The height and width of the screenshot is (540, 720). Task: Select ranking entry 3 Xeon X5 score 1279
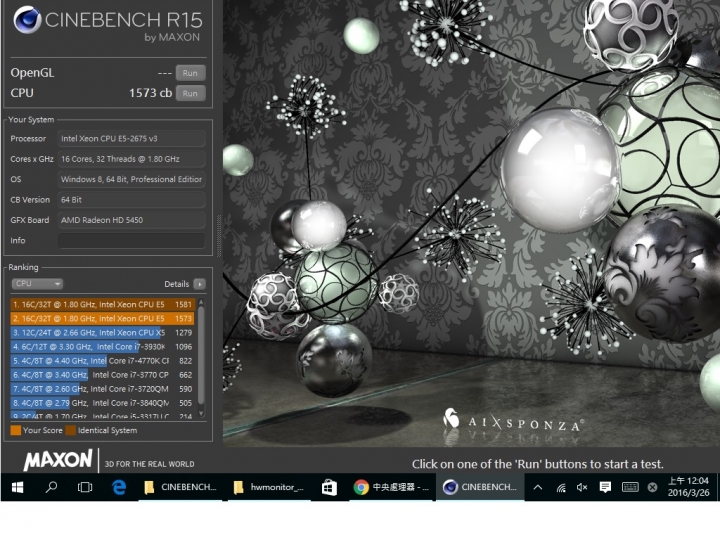(103, 332)
